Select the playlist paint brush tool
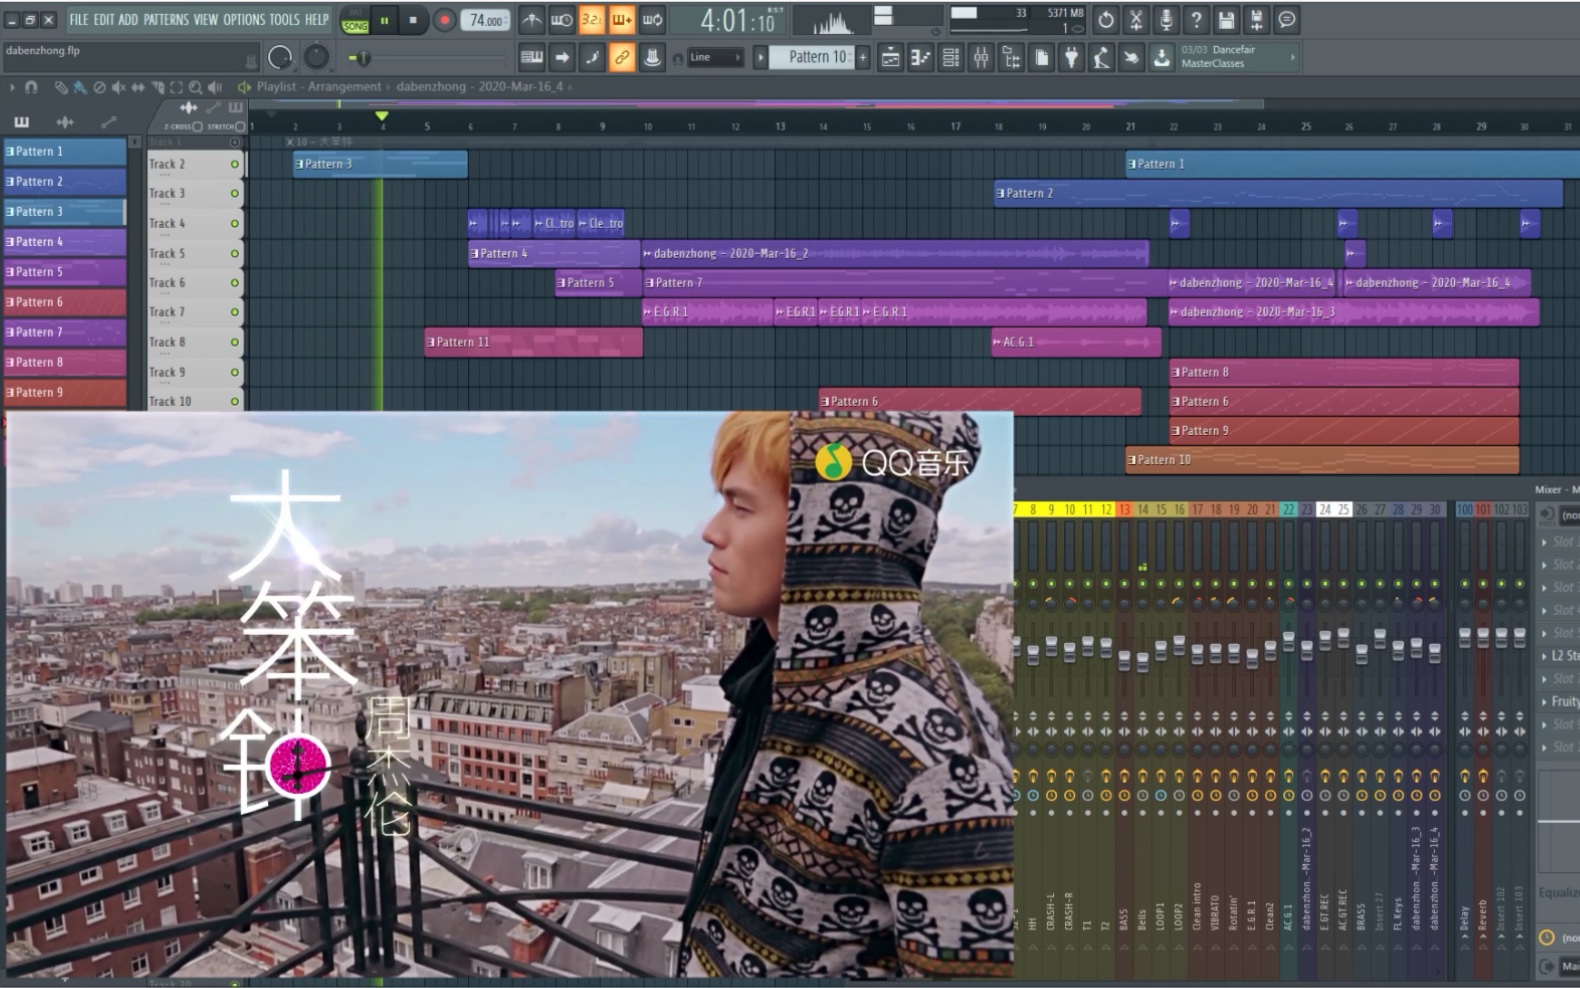The image size is (1580, 988). pos(80,87)
